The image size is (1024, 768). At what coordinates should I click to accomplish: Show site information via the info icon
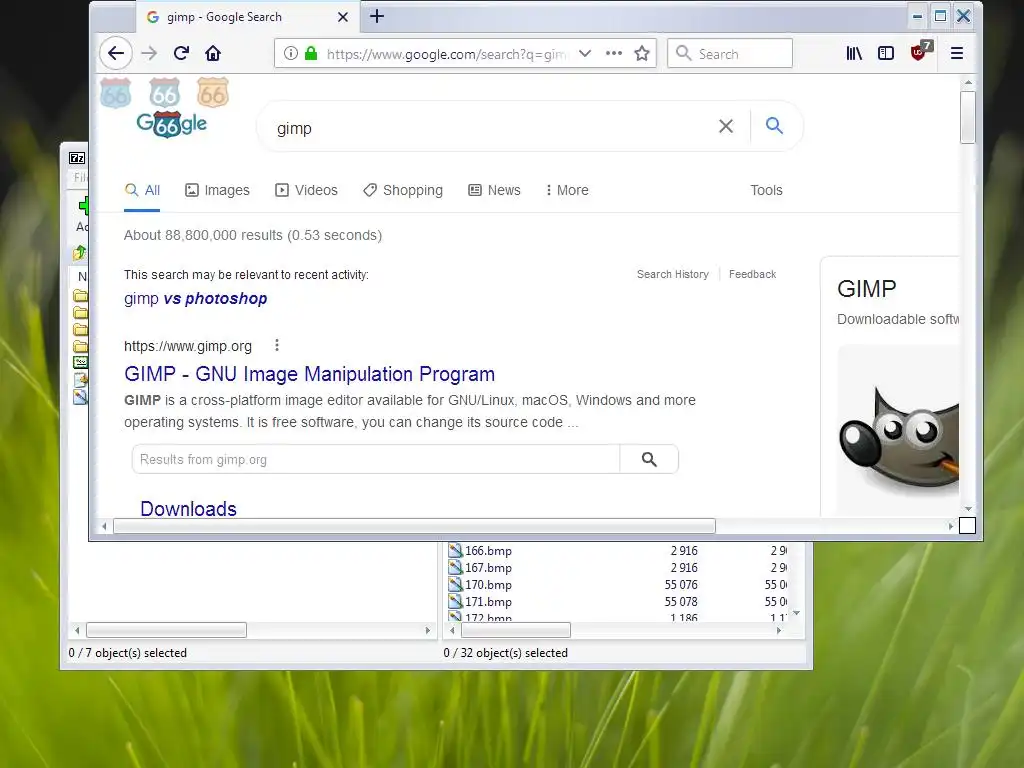291,54
